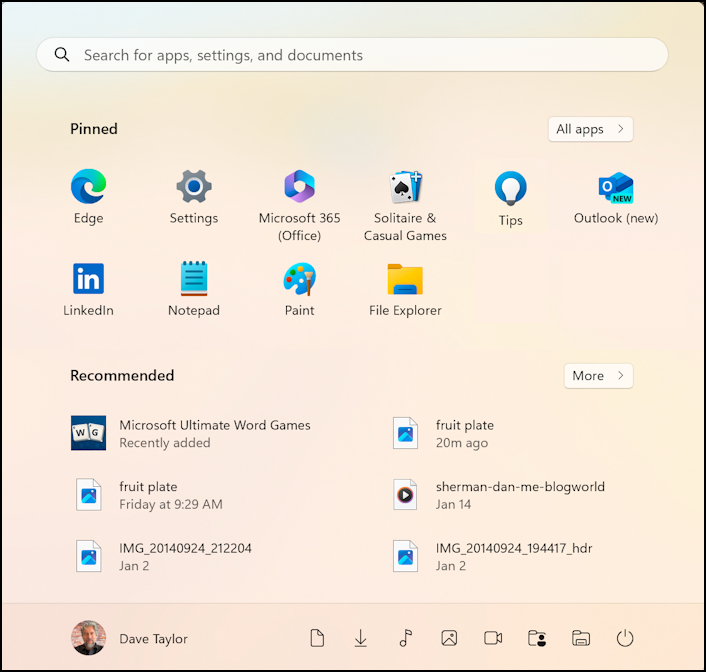This screenshot has height=672, width=706.
Task: Open Dave Taylor's profile picture
Action: pos(89,638)
